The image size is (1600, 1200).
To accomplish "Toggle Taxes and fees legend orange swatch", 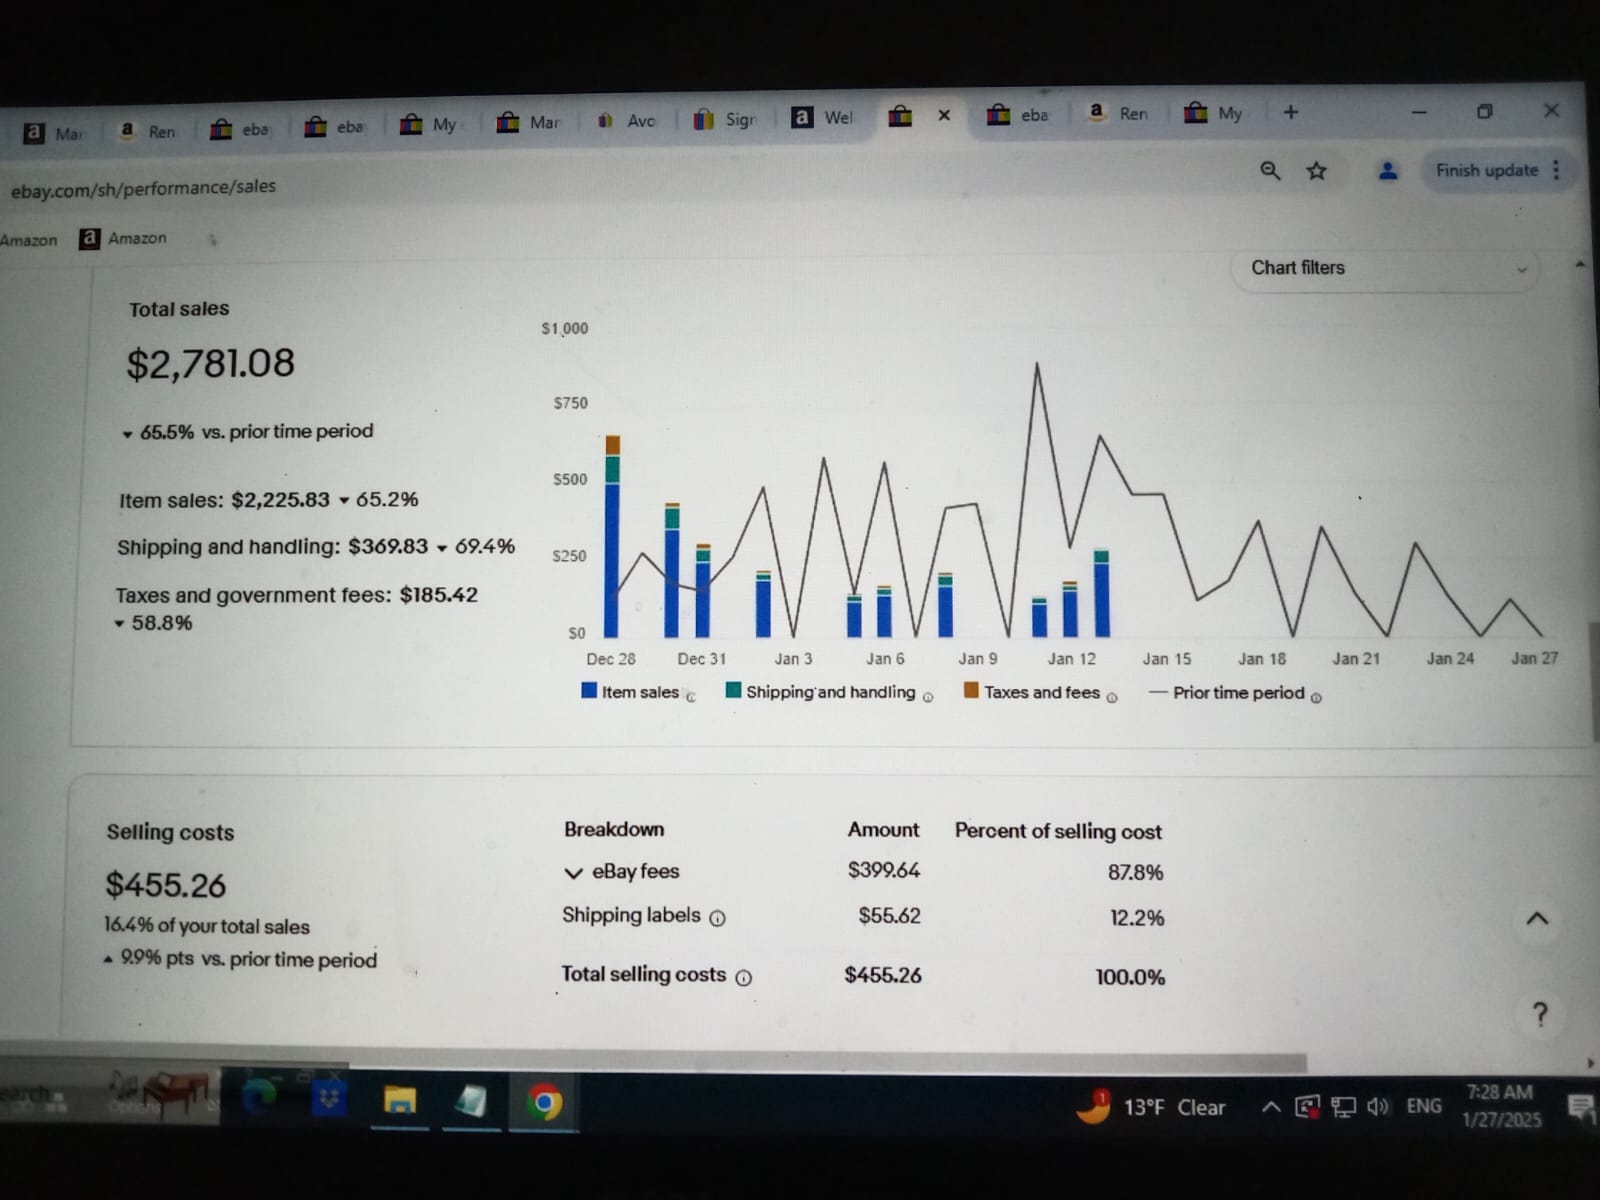I will [x=971, y=690].
